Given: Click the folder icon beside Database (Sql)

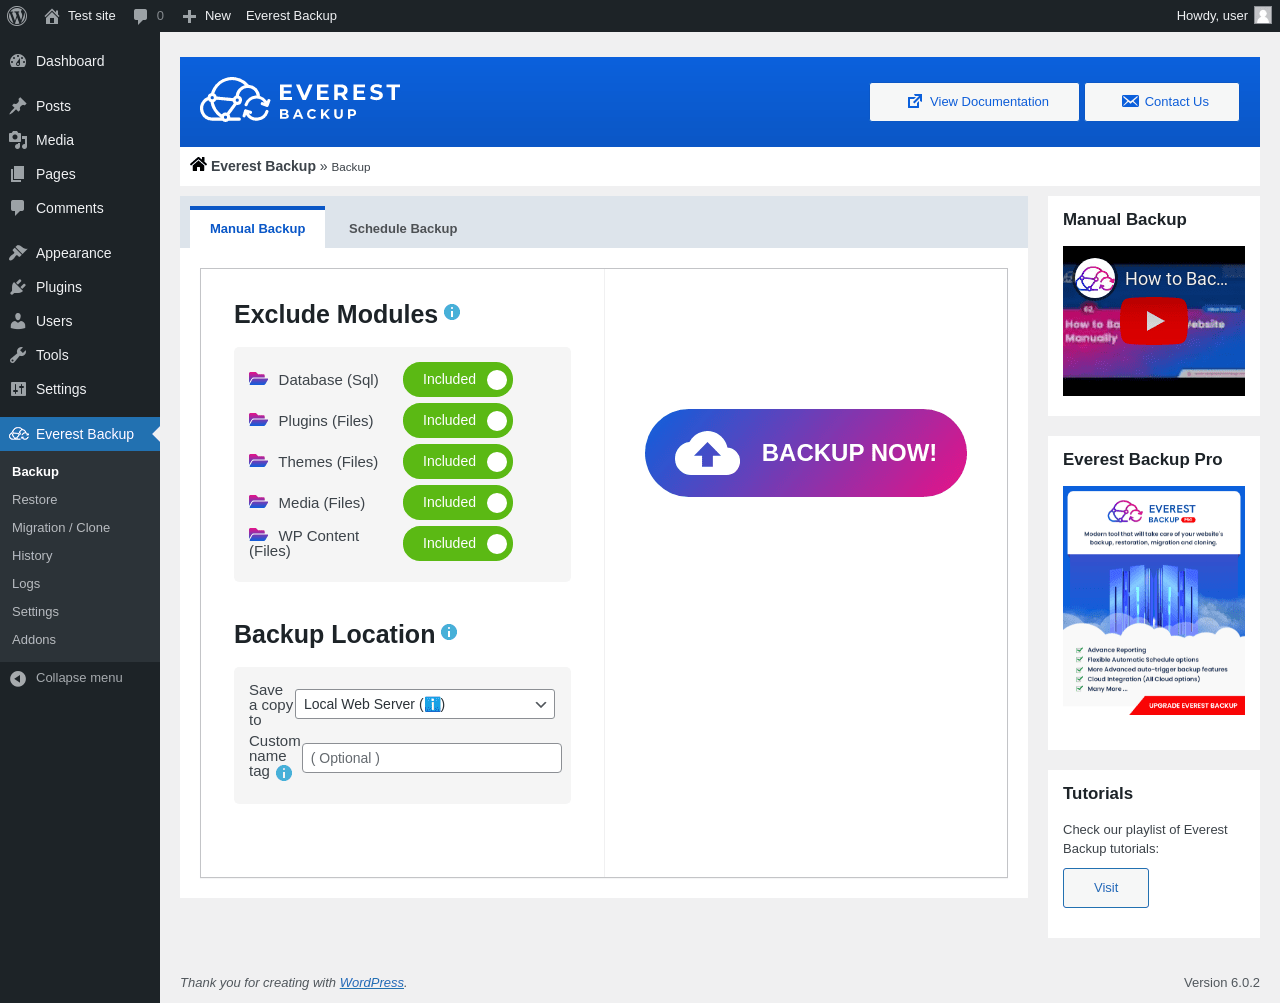Looking at the screenshot, I should coord(258,379).
